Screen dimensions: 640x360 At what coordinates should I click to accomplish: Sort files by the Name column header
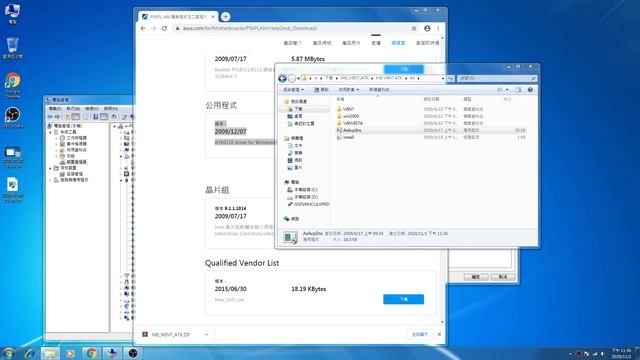pyautogui.click(x=340, y=99)
